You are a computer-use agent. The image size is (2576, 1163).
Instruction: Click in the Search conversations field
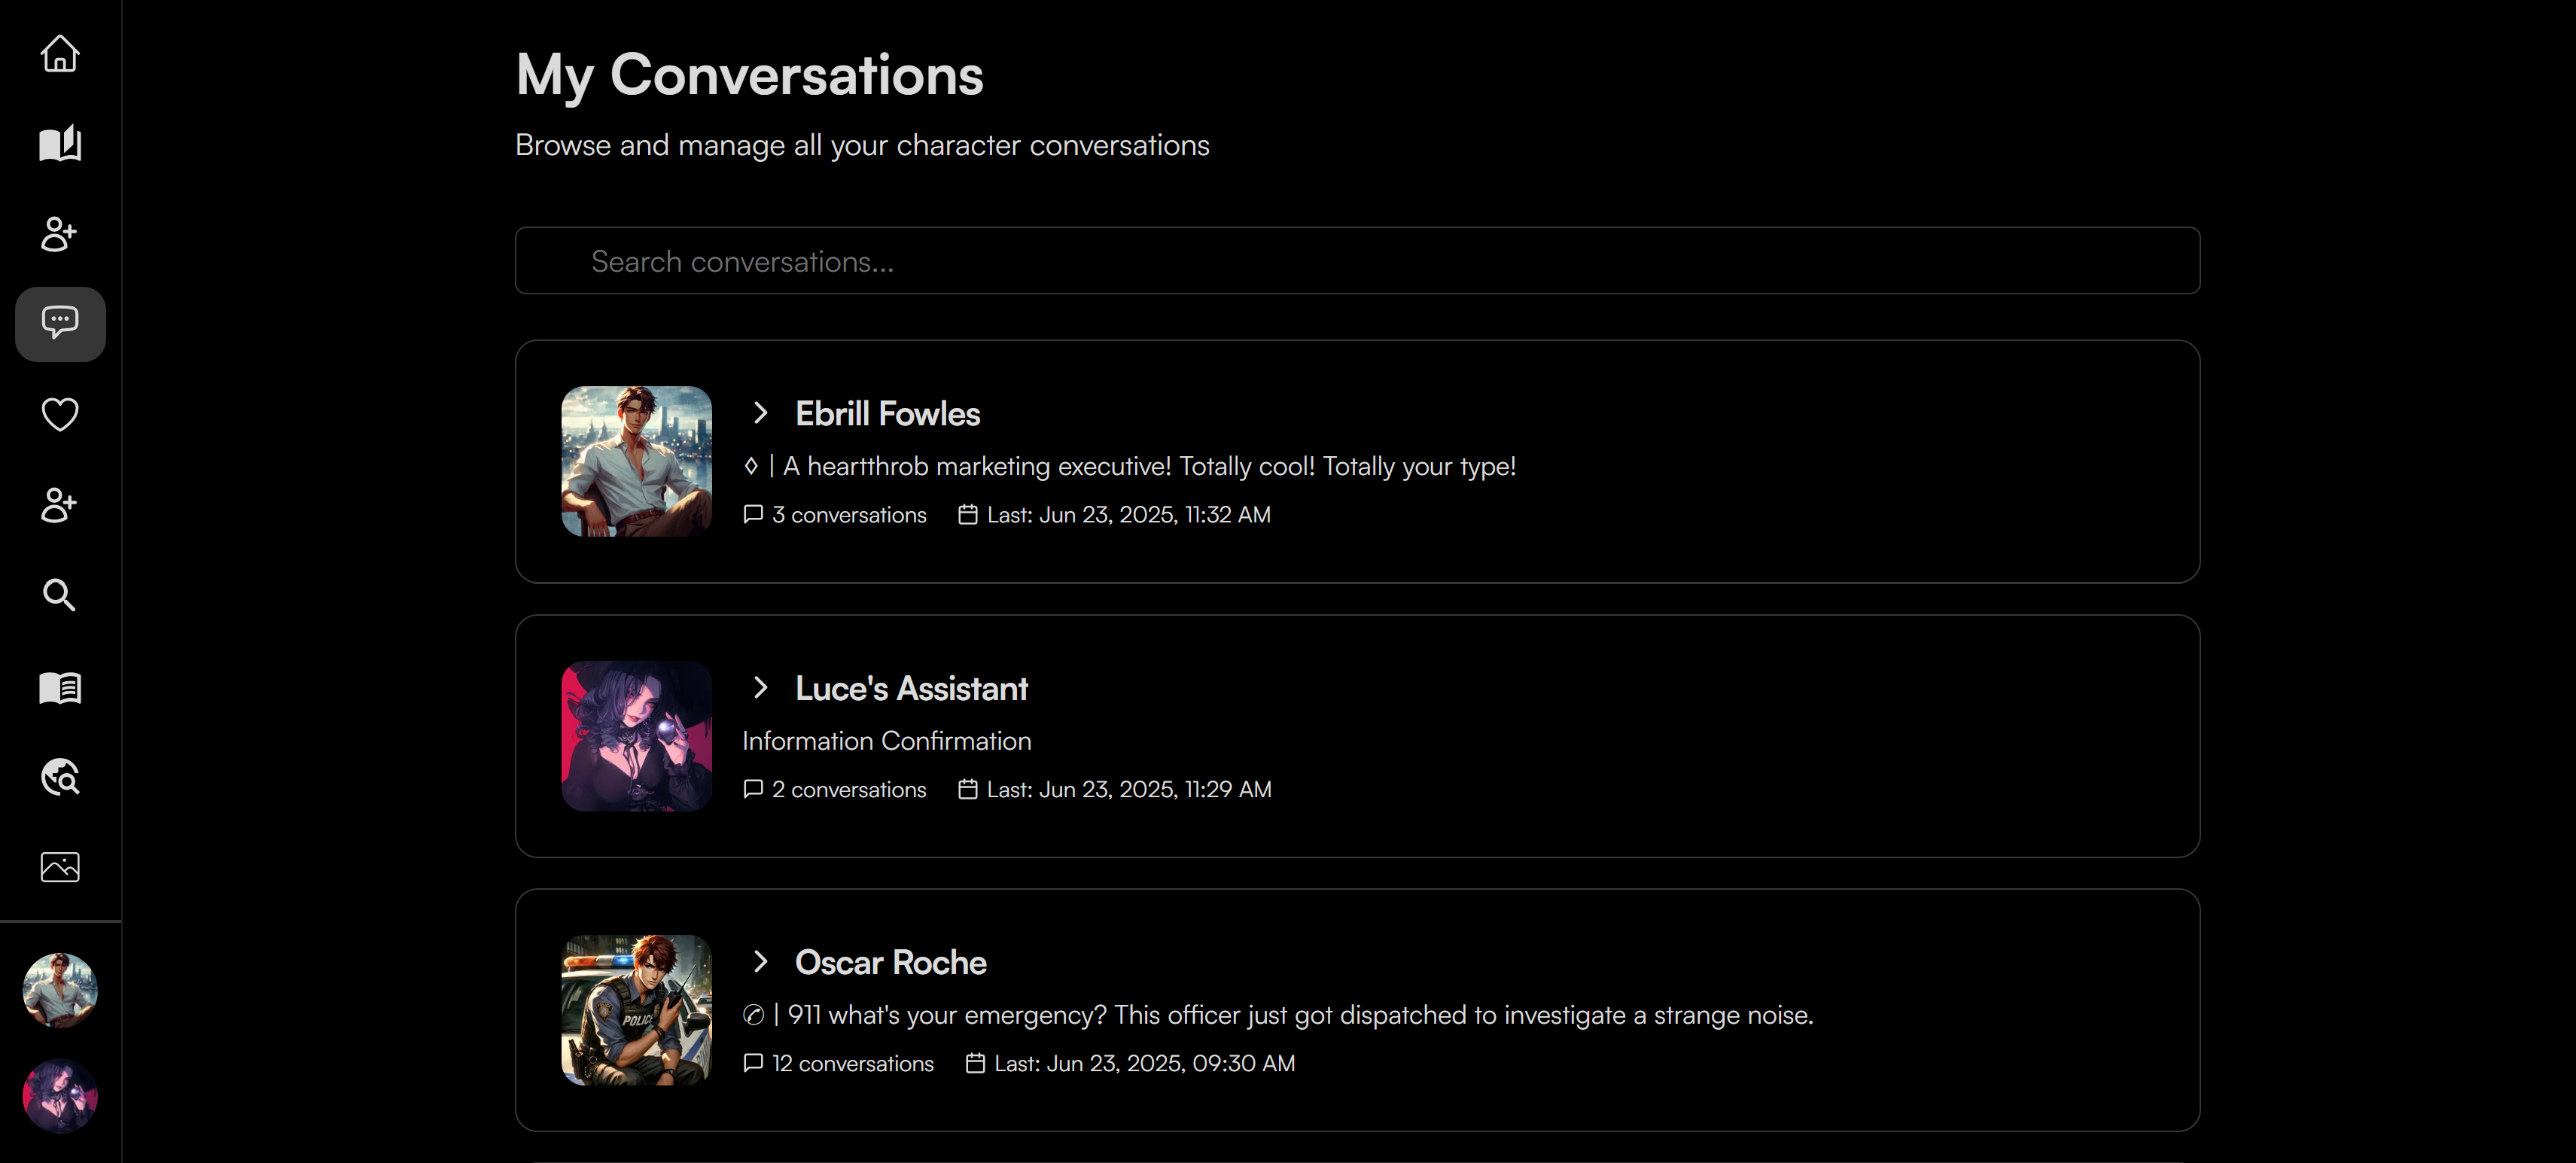coord(1357,261)
